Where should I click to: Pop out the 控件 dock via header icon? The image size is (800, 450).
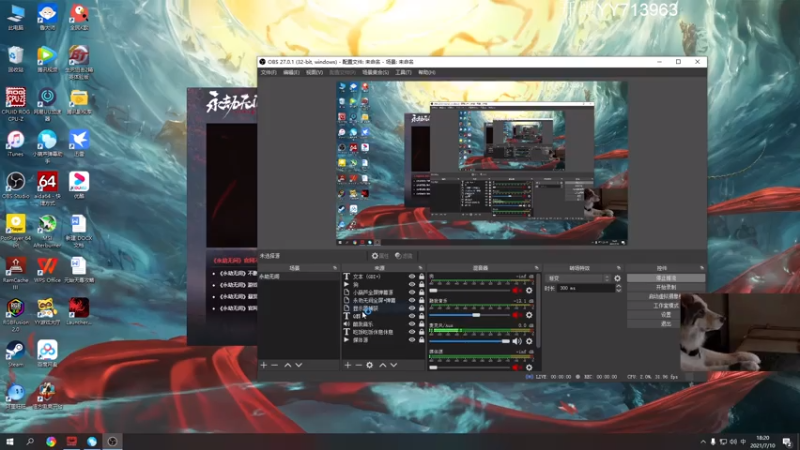pos(702,268)
